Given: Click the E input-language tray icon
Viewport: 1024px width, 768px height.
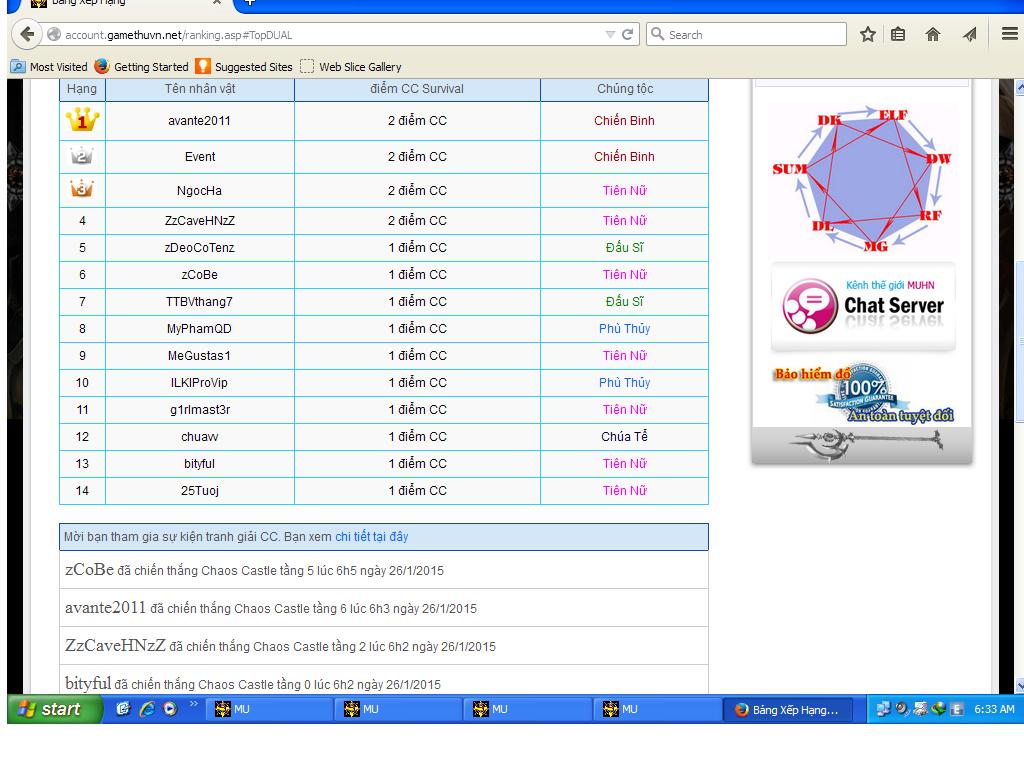Looking at the screenshot, I should (x=957, y=709).
